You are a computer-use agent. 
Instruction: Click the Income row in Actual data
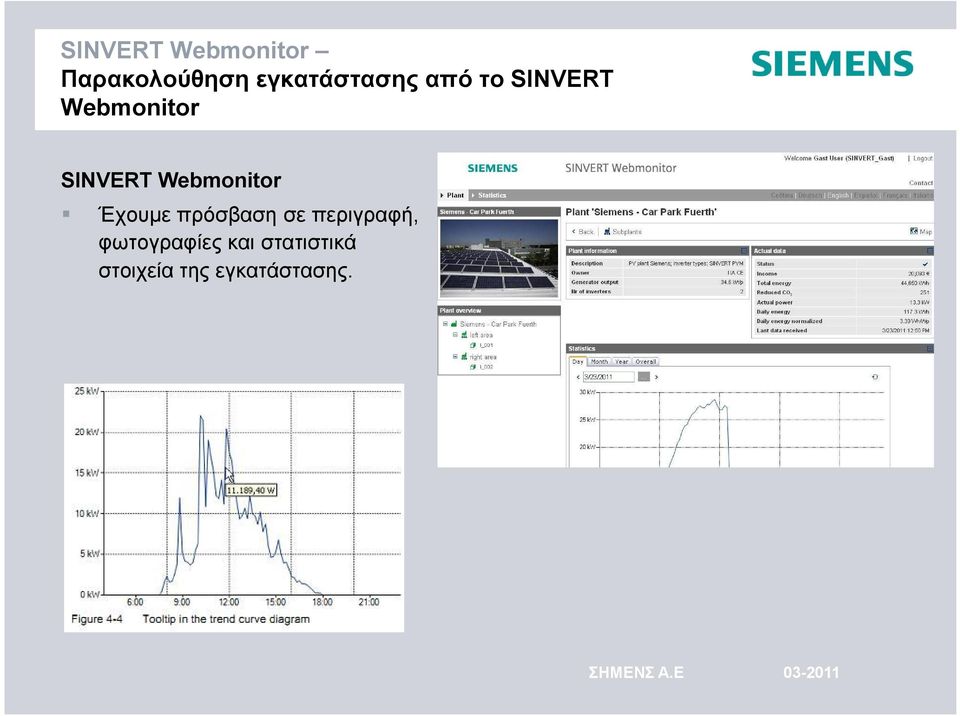(842, 274)
